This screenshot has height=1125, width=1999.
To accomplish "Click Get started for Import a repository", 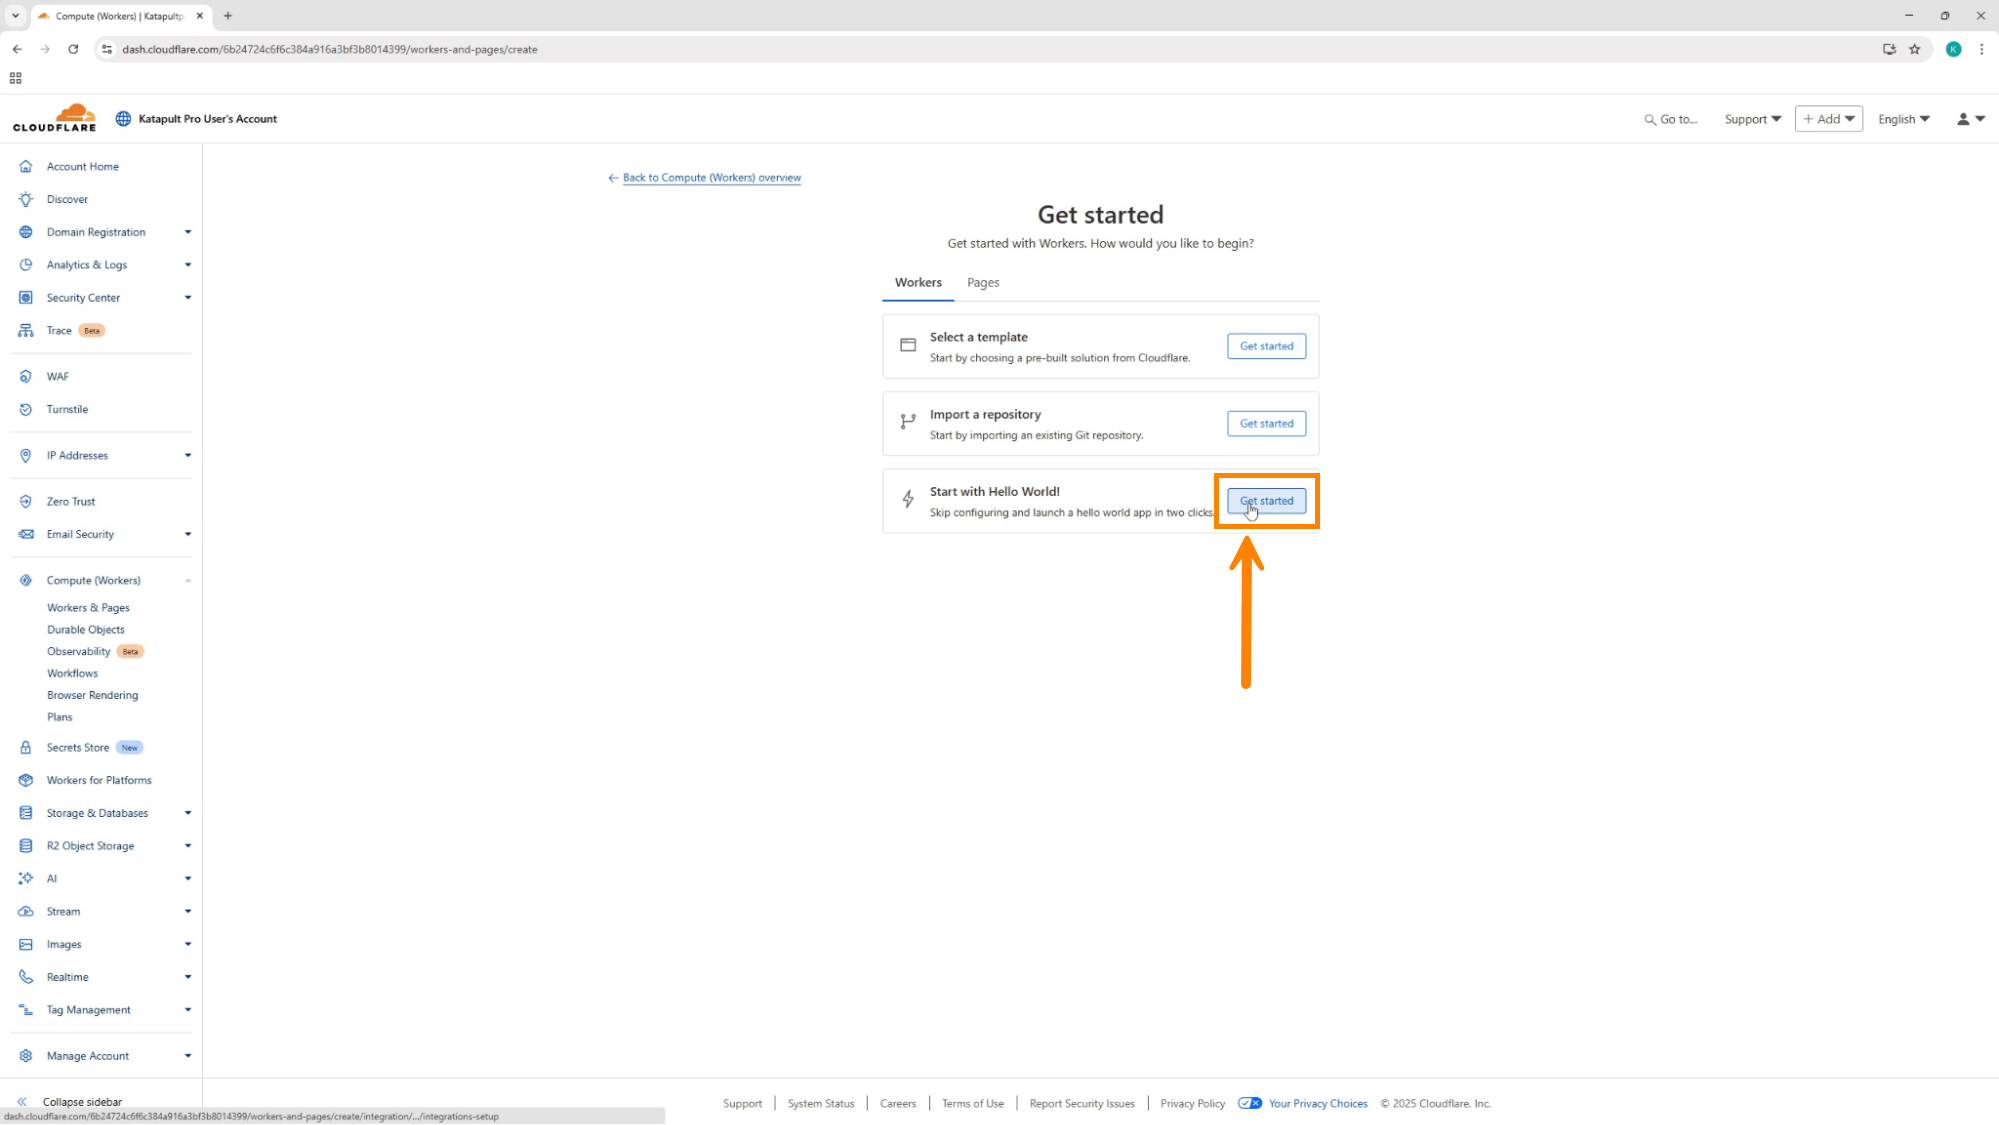I will pos(1266,424).
